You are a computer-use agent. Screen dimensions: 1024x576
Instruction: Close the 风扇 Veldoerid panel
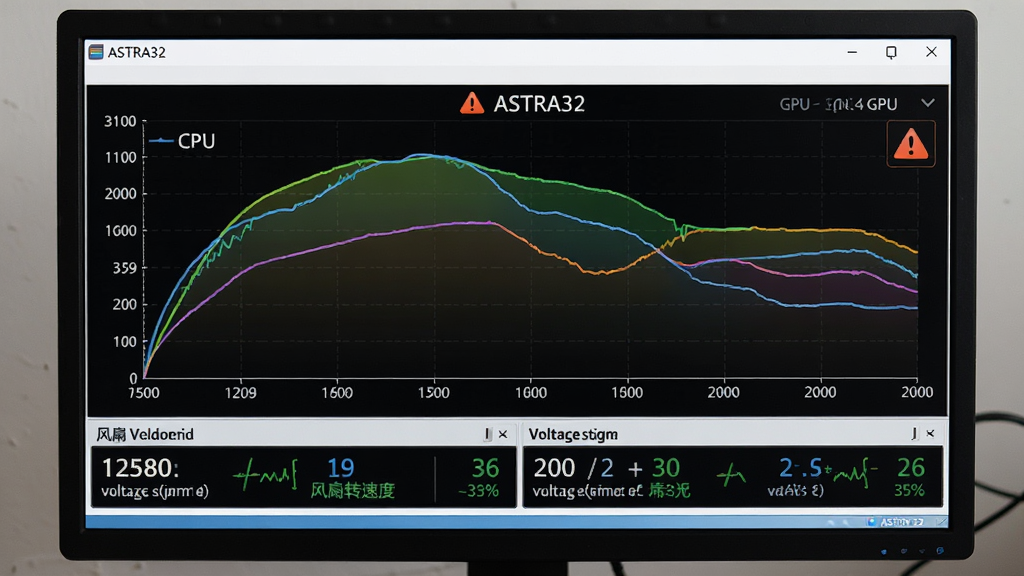pyautogui.click(x=503, y=434)
